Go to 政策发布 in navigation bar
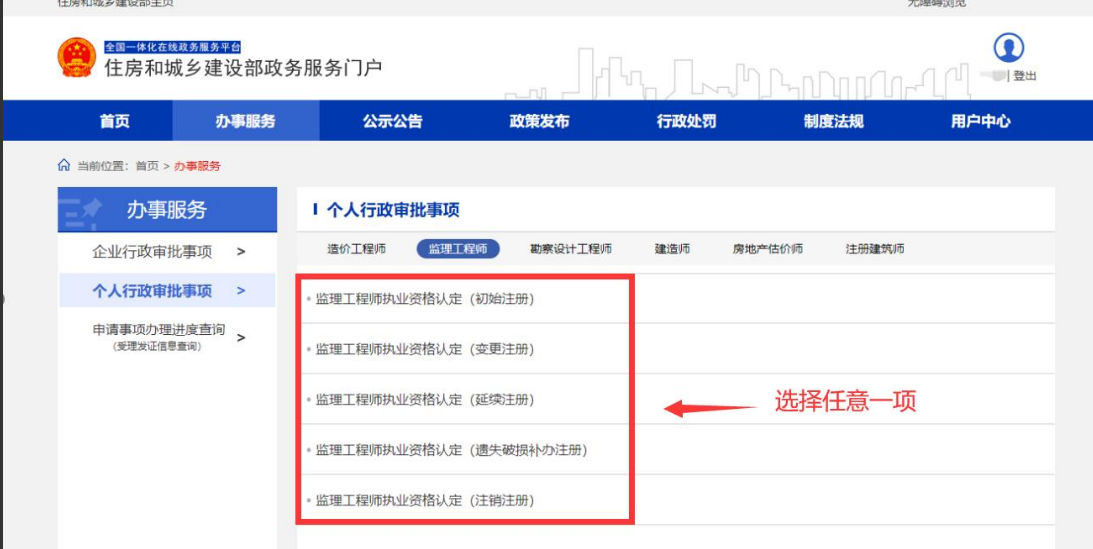This screenshot has height=549, width=1093. click(539, 121)
